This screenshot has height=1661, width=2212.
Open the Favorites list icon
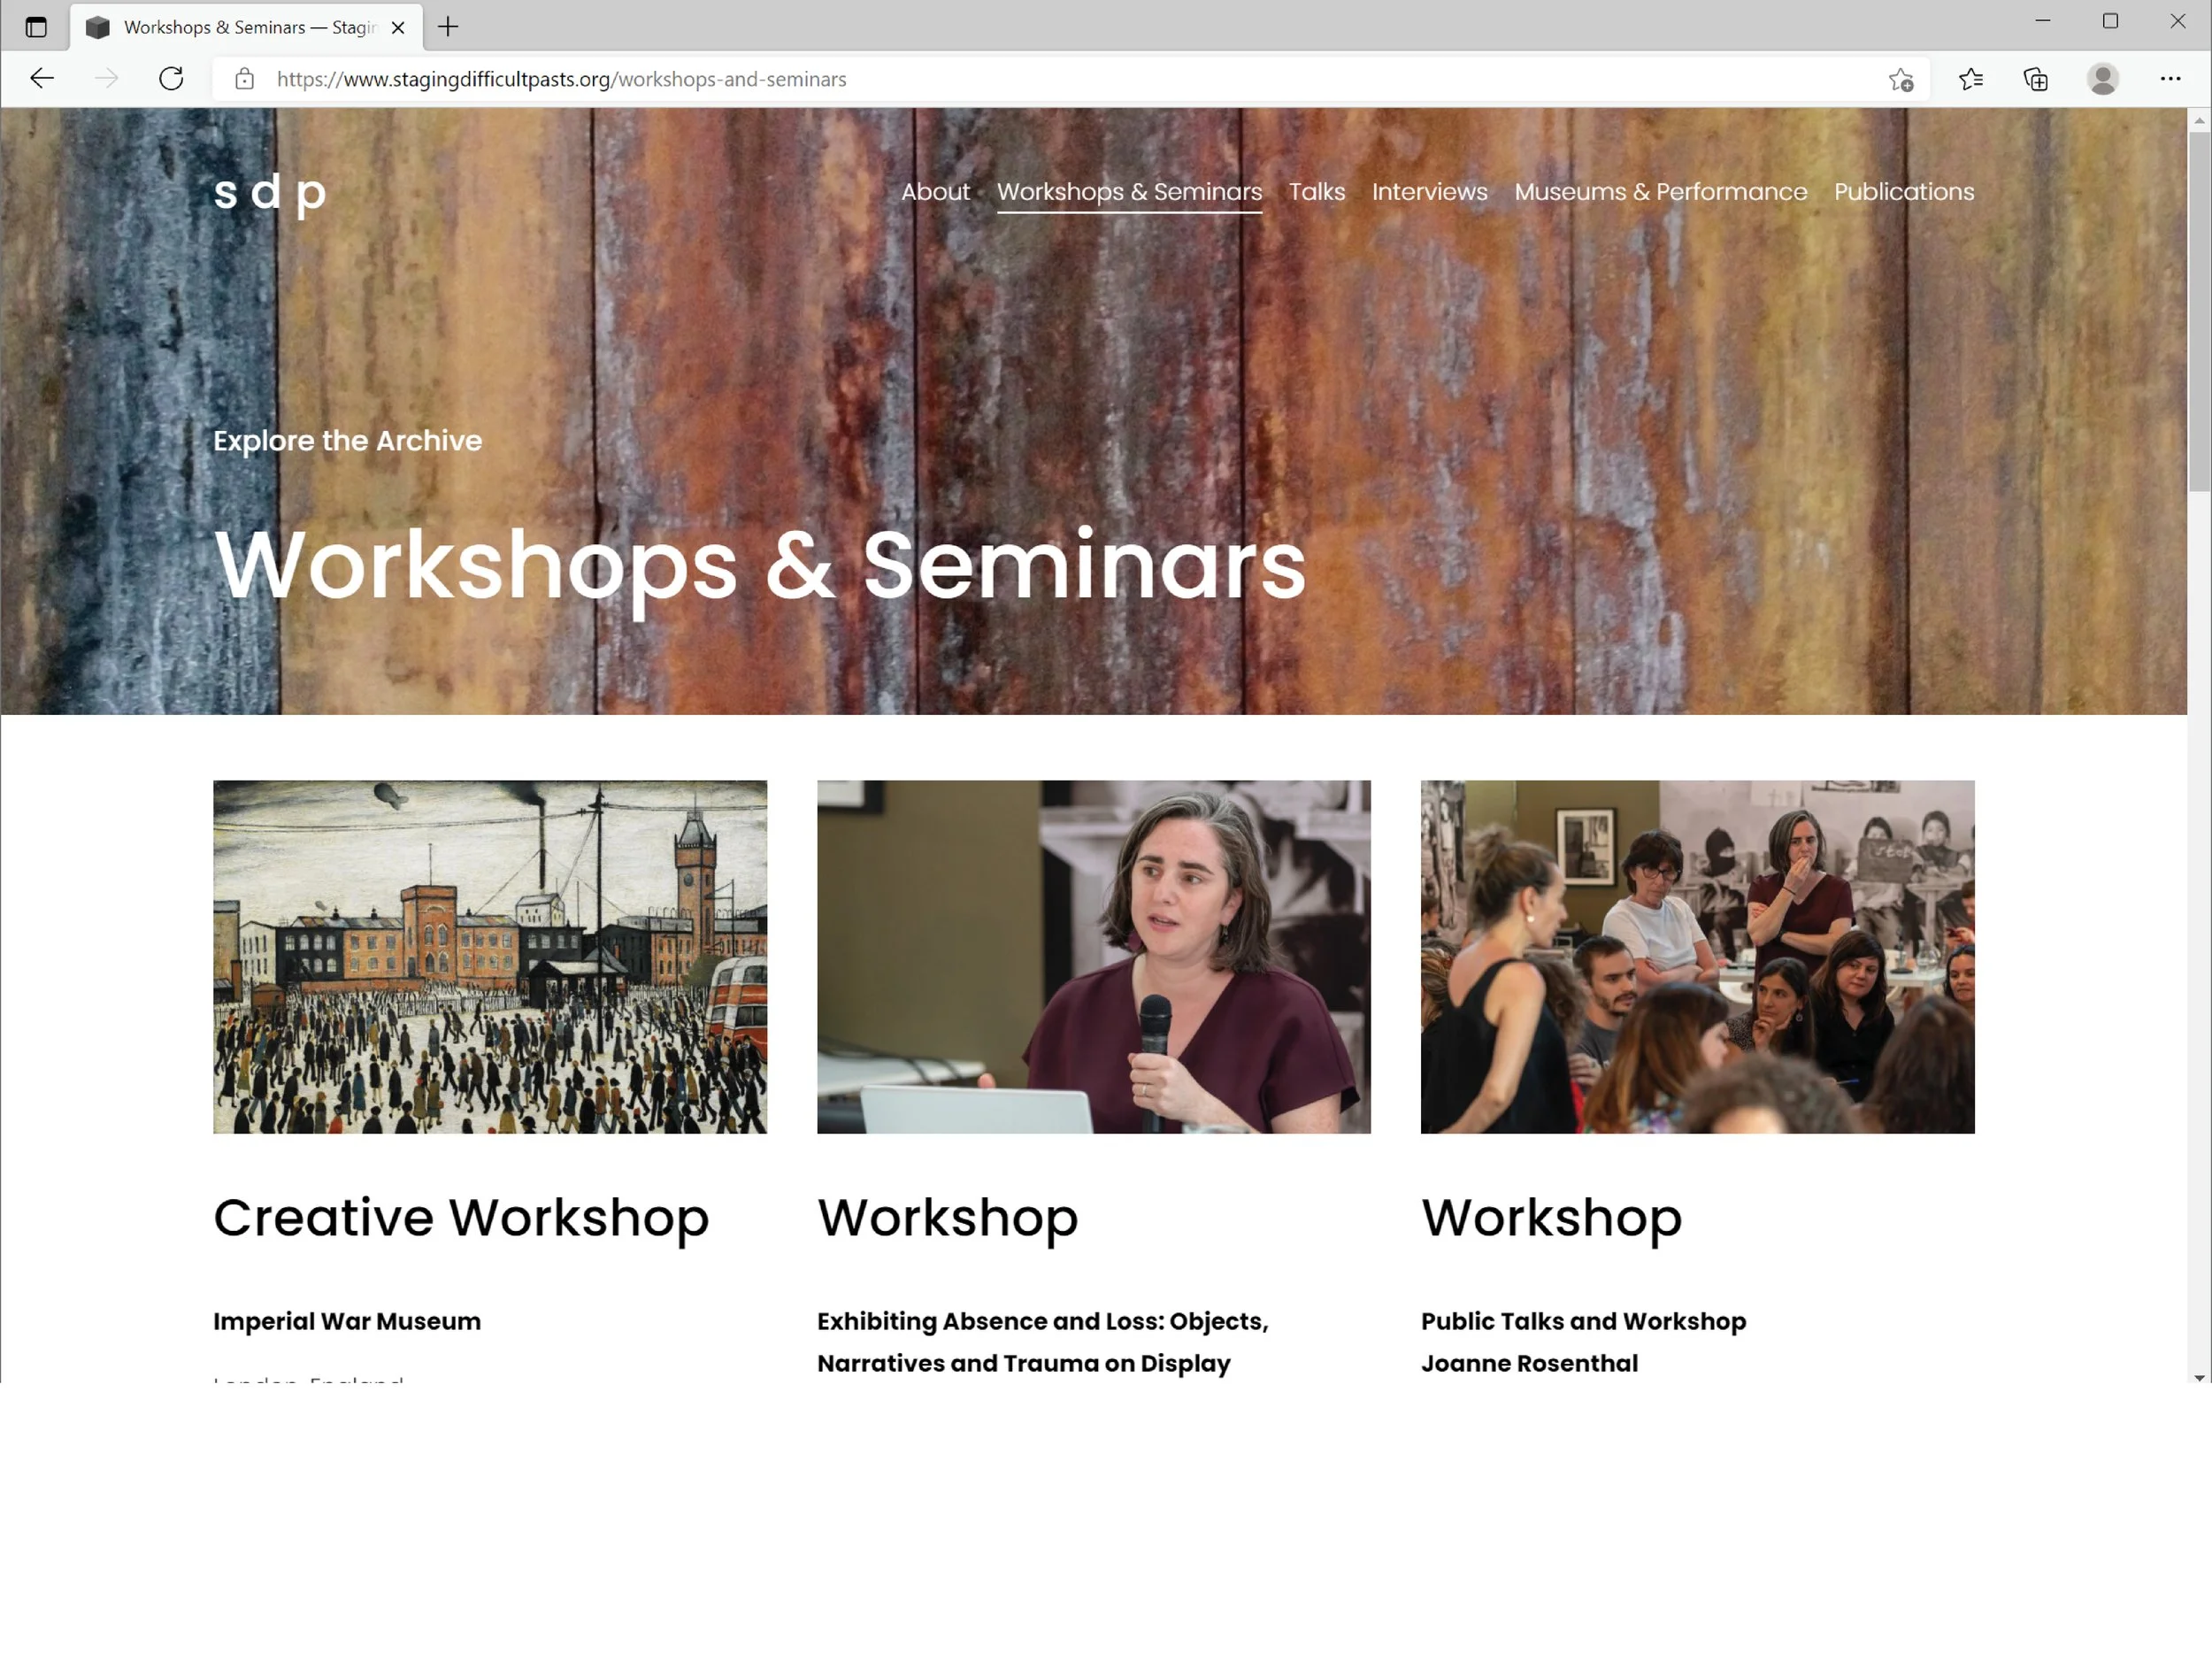(x=1970, y=79)
